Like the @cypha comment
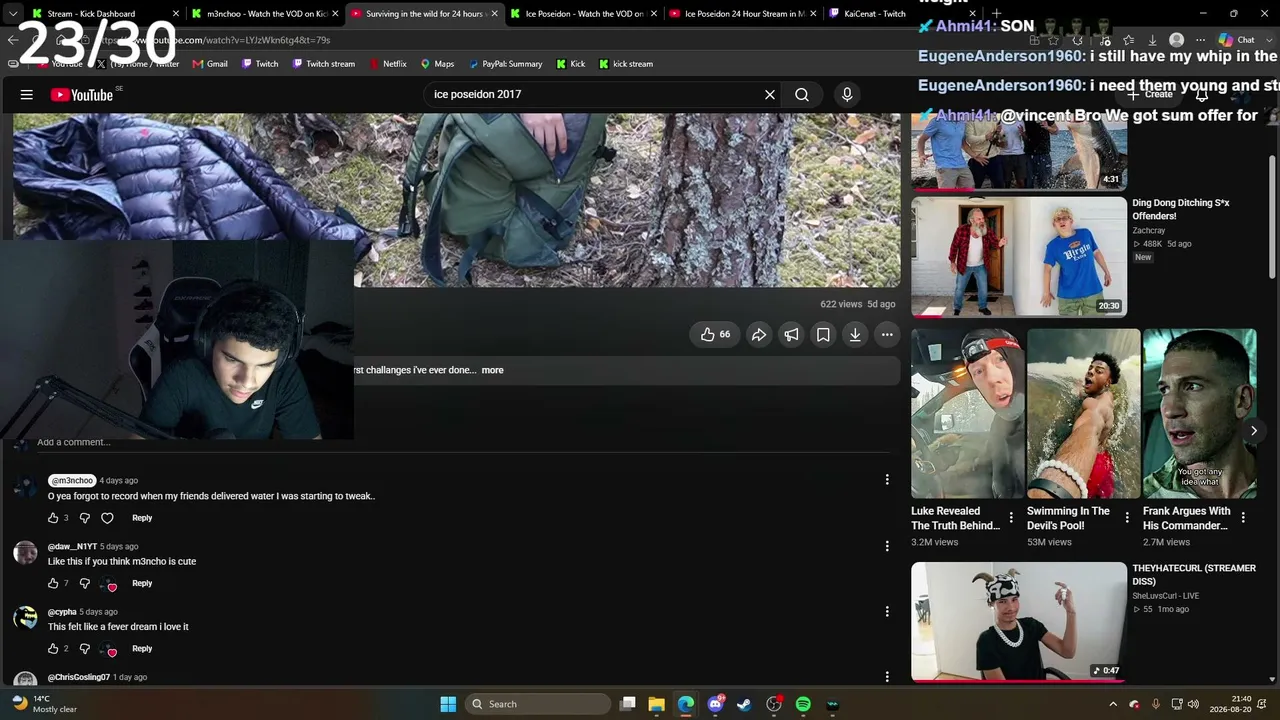Screen dimensions: 1280x720 click(53, 649)
